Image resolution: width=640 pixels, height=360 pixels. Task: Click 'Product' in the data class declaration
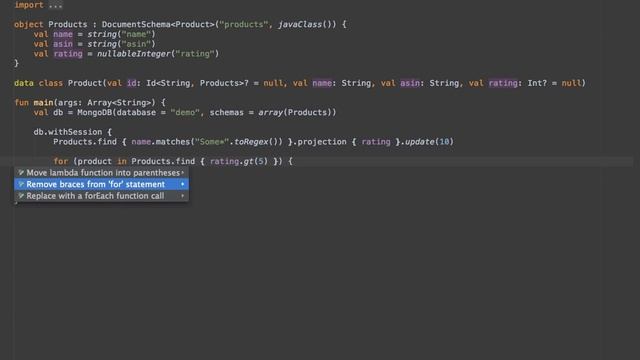tap(84, 83)
